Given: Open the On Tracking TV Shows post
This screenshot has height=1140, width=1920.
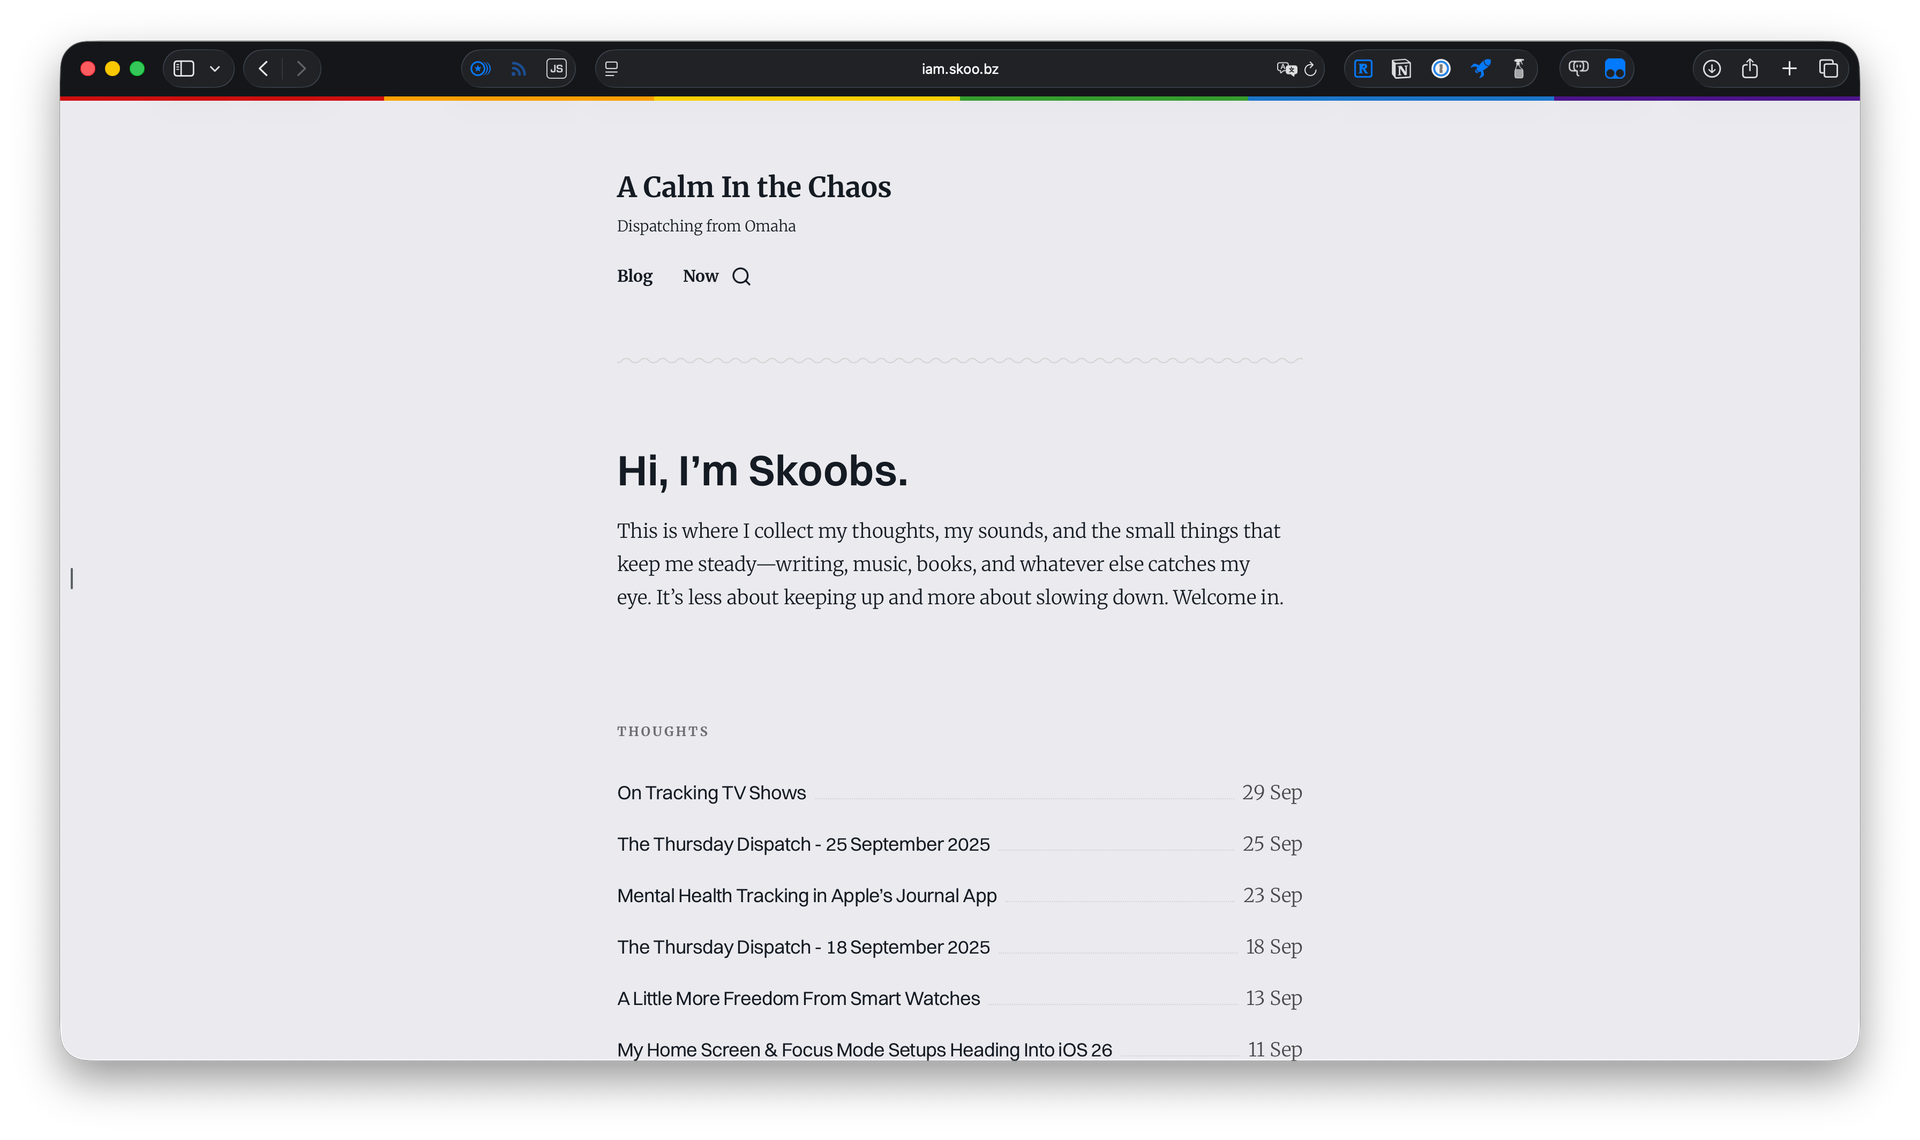Looking at the screenshot, I should coord(711,793).
